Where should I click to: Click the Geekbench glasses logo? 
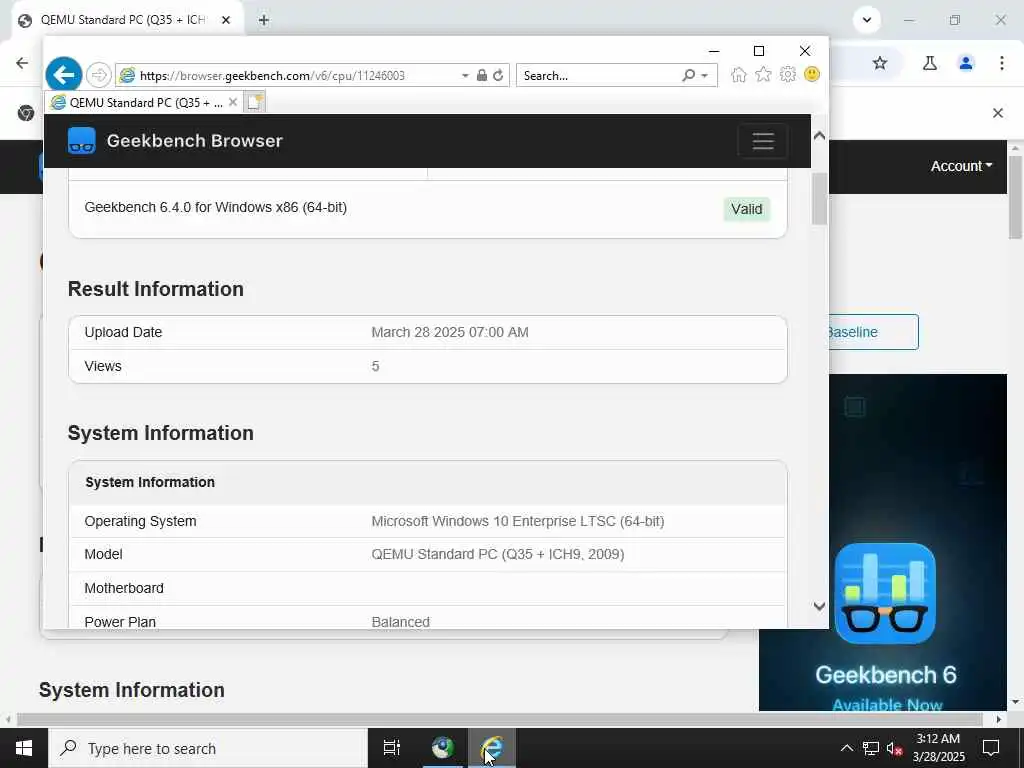[82, 140]
